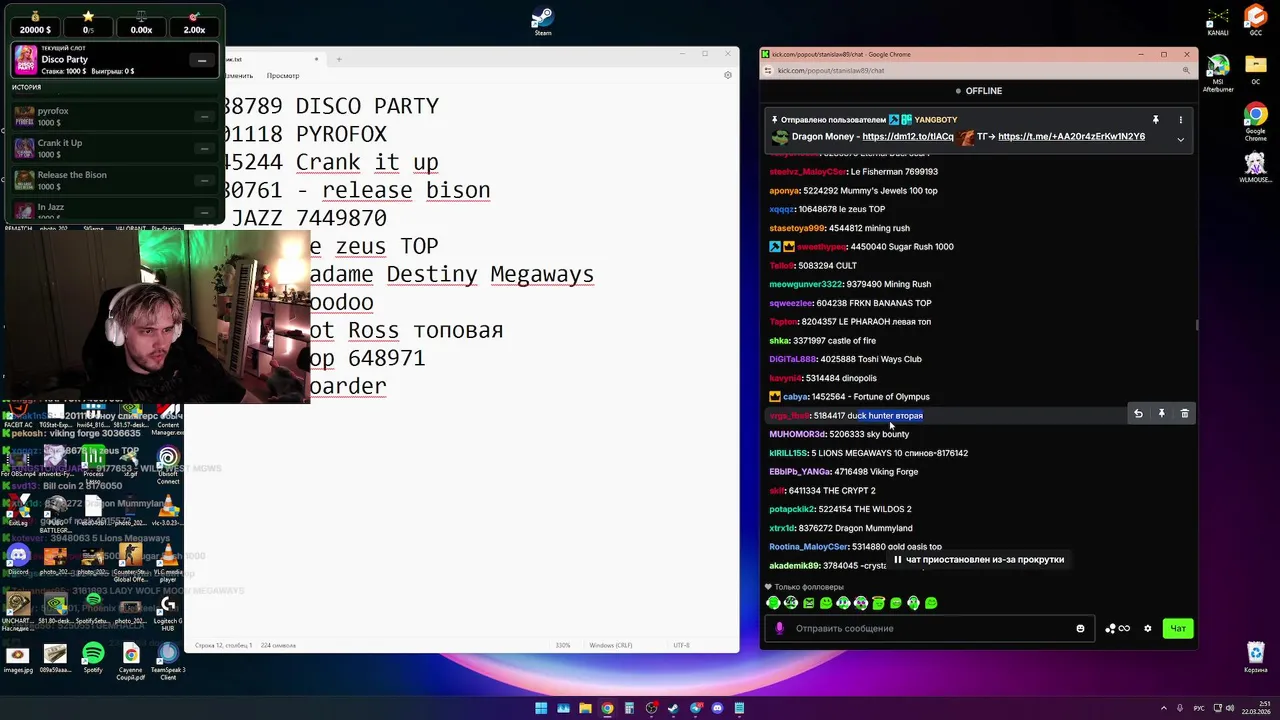This screenshot has width=1280, height=720.
Task: Open the emoji picker in chat input
Action: pos(1080,629)
